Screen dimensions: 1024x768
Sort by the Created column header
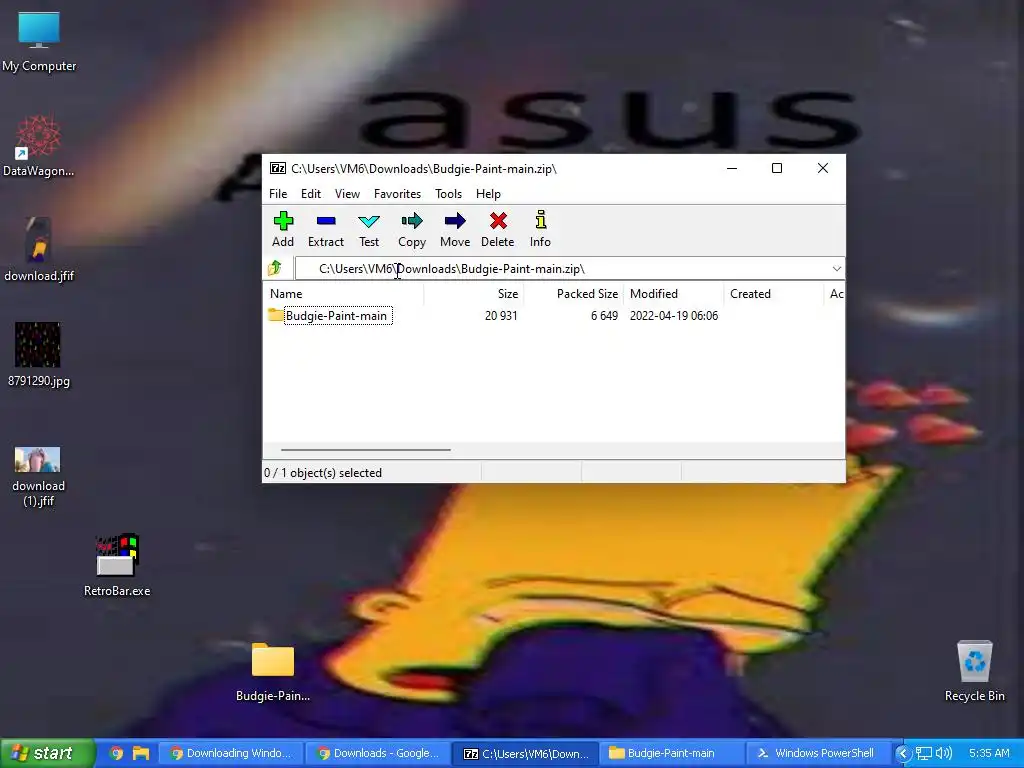774,294
